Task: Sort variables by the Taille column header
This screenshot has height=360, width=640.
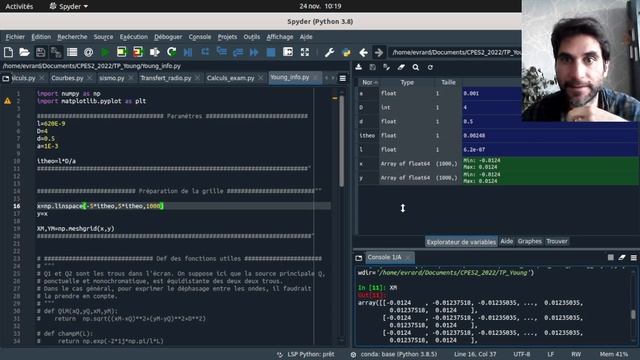Action: pyautogui.click(x=448, y=82)
